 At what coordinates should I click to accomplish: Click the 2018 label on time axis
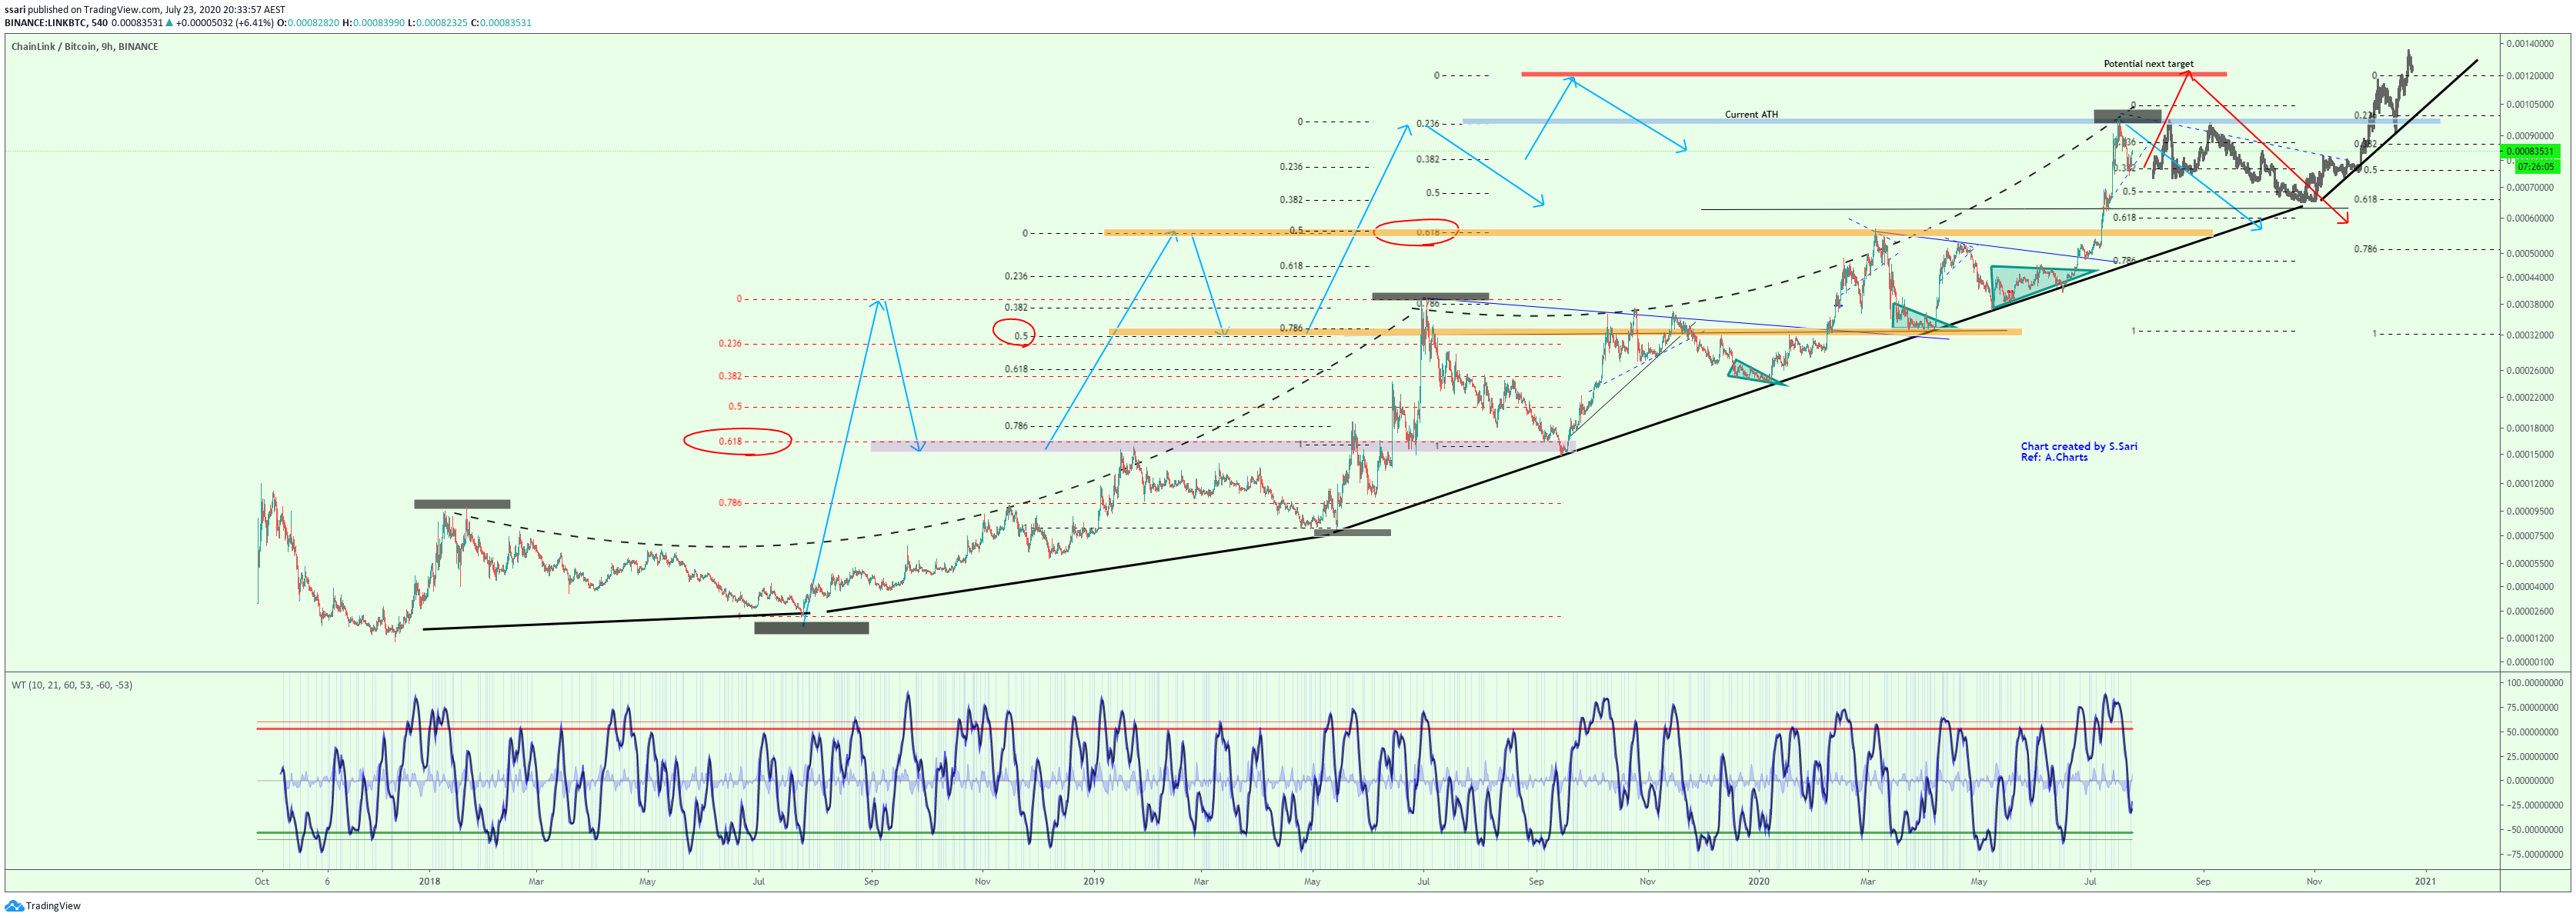(x=429, y=882)
